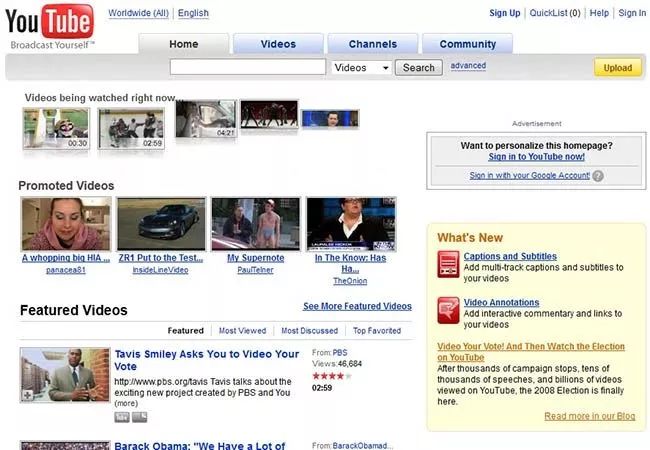Click the five-star rating on the Tavis Smiley video

332,376
